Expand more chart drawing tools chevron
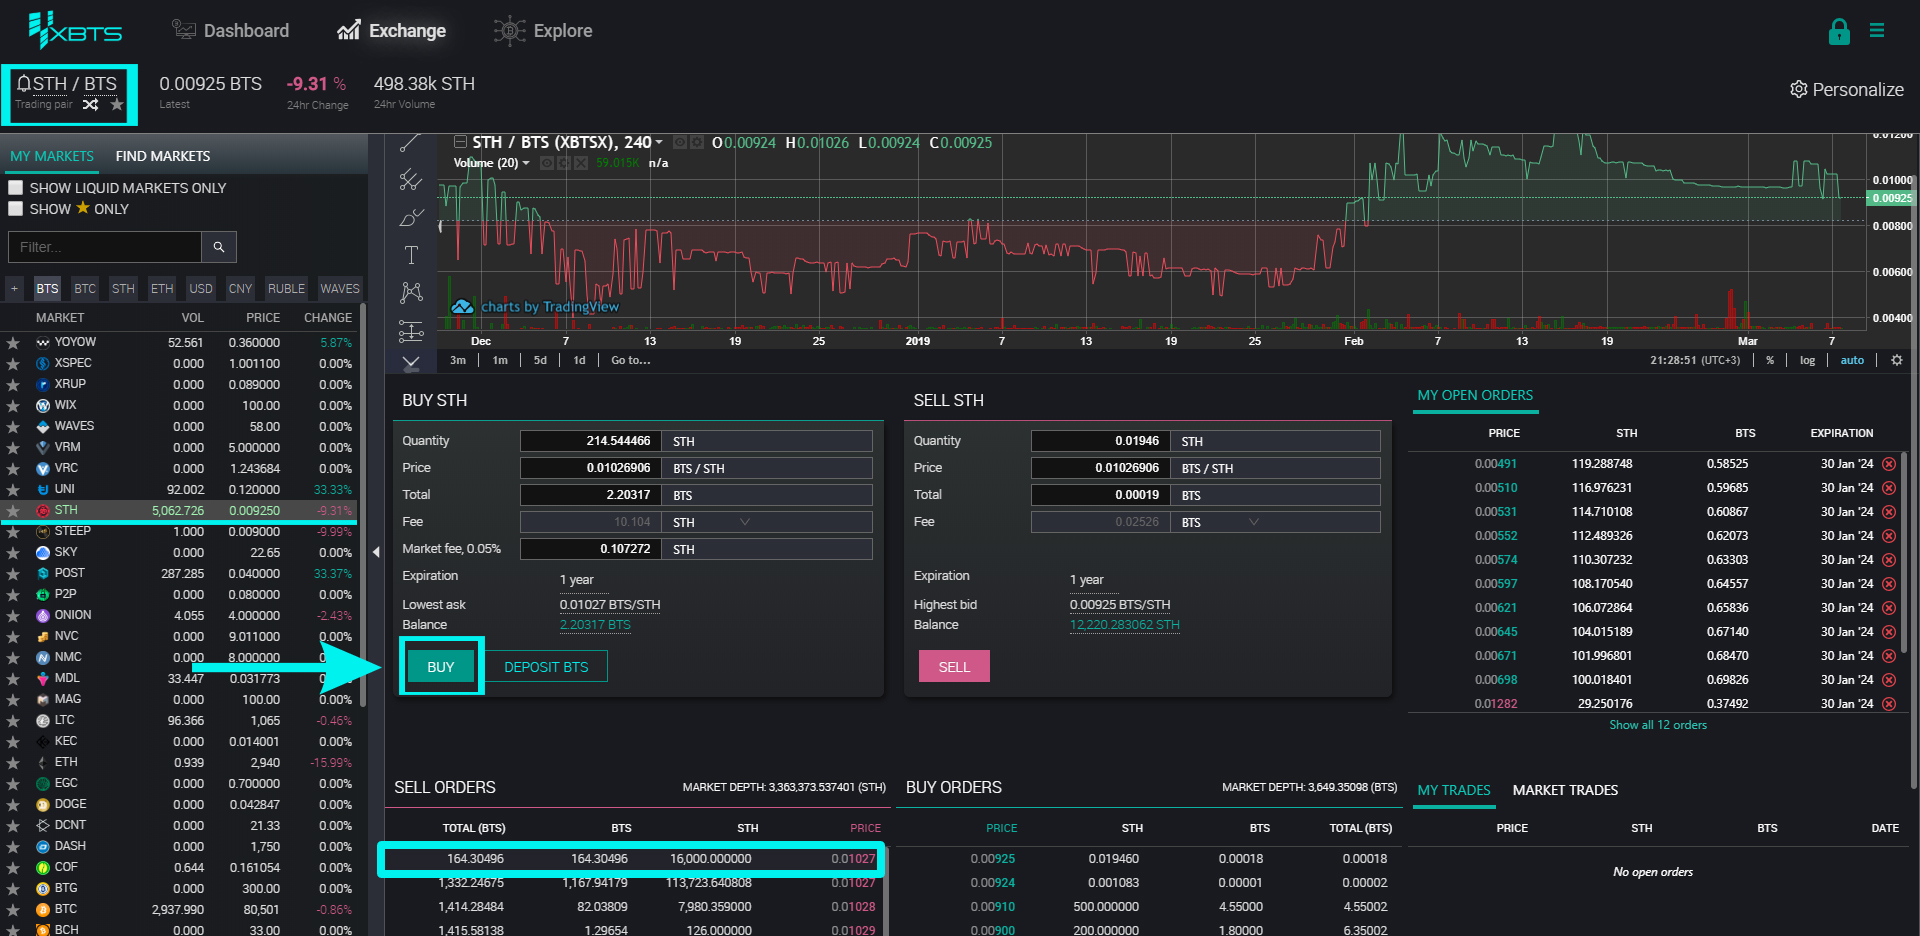Viewport: 1920px width, 936px height. pyautogui.click(x=410, y=362)
